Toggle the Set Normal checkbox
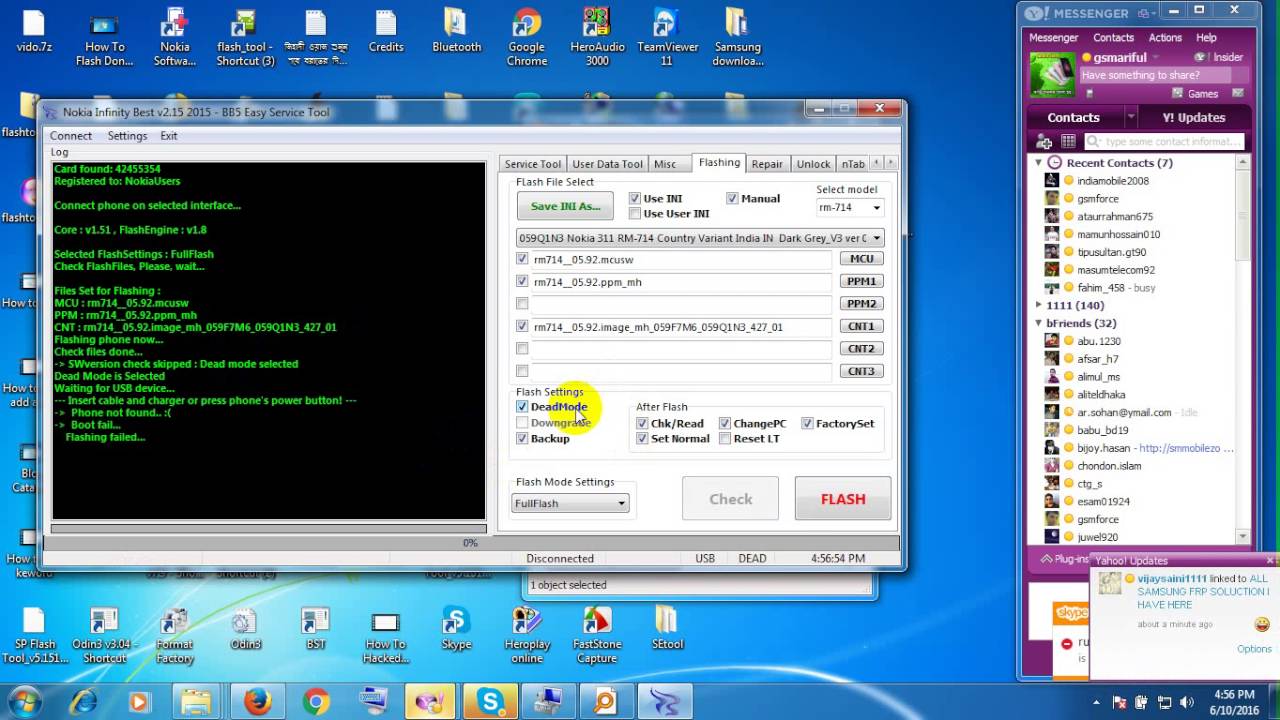Viewport: 1280px width, 720px height. pyautogui.click(x=642, y=439)
